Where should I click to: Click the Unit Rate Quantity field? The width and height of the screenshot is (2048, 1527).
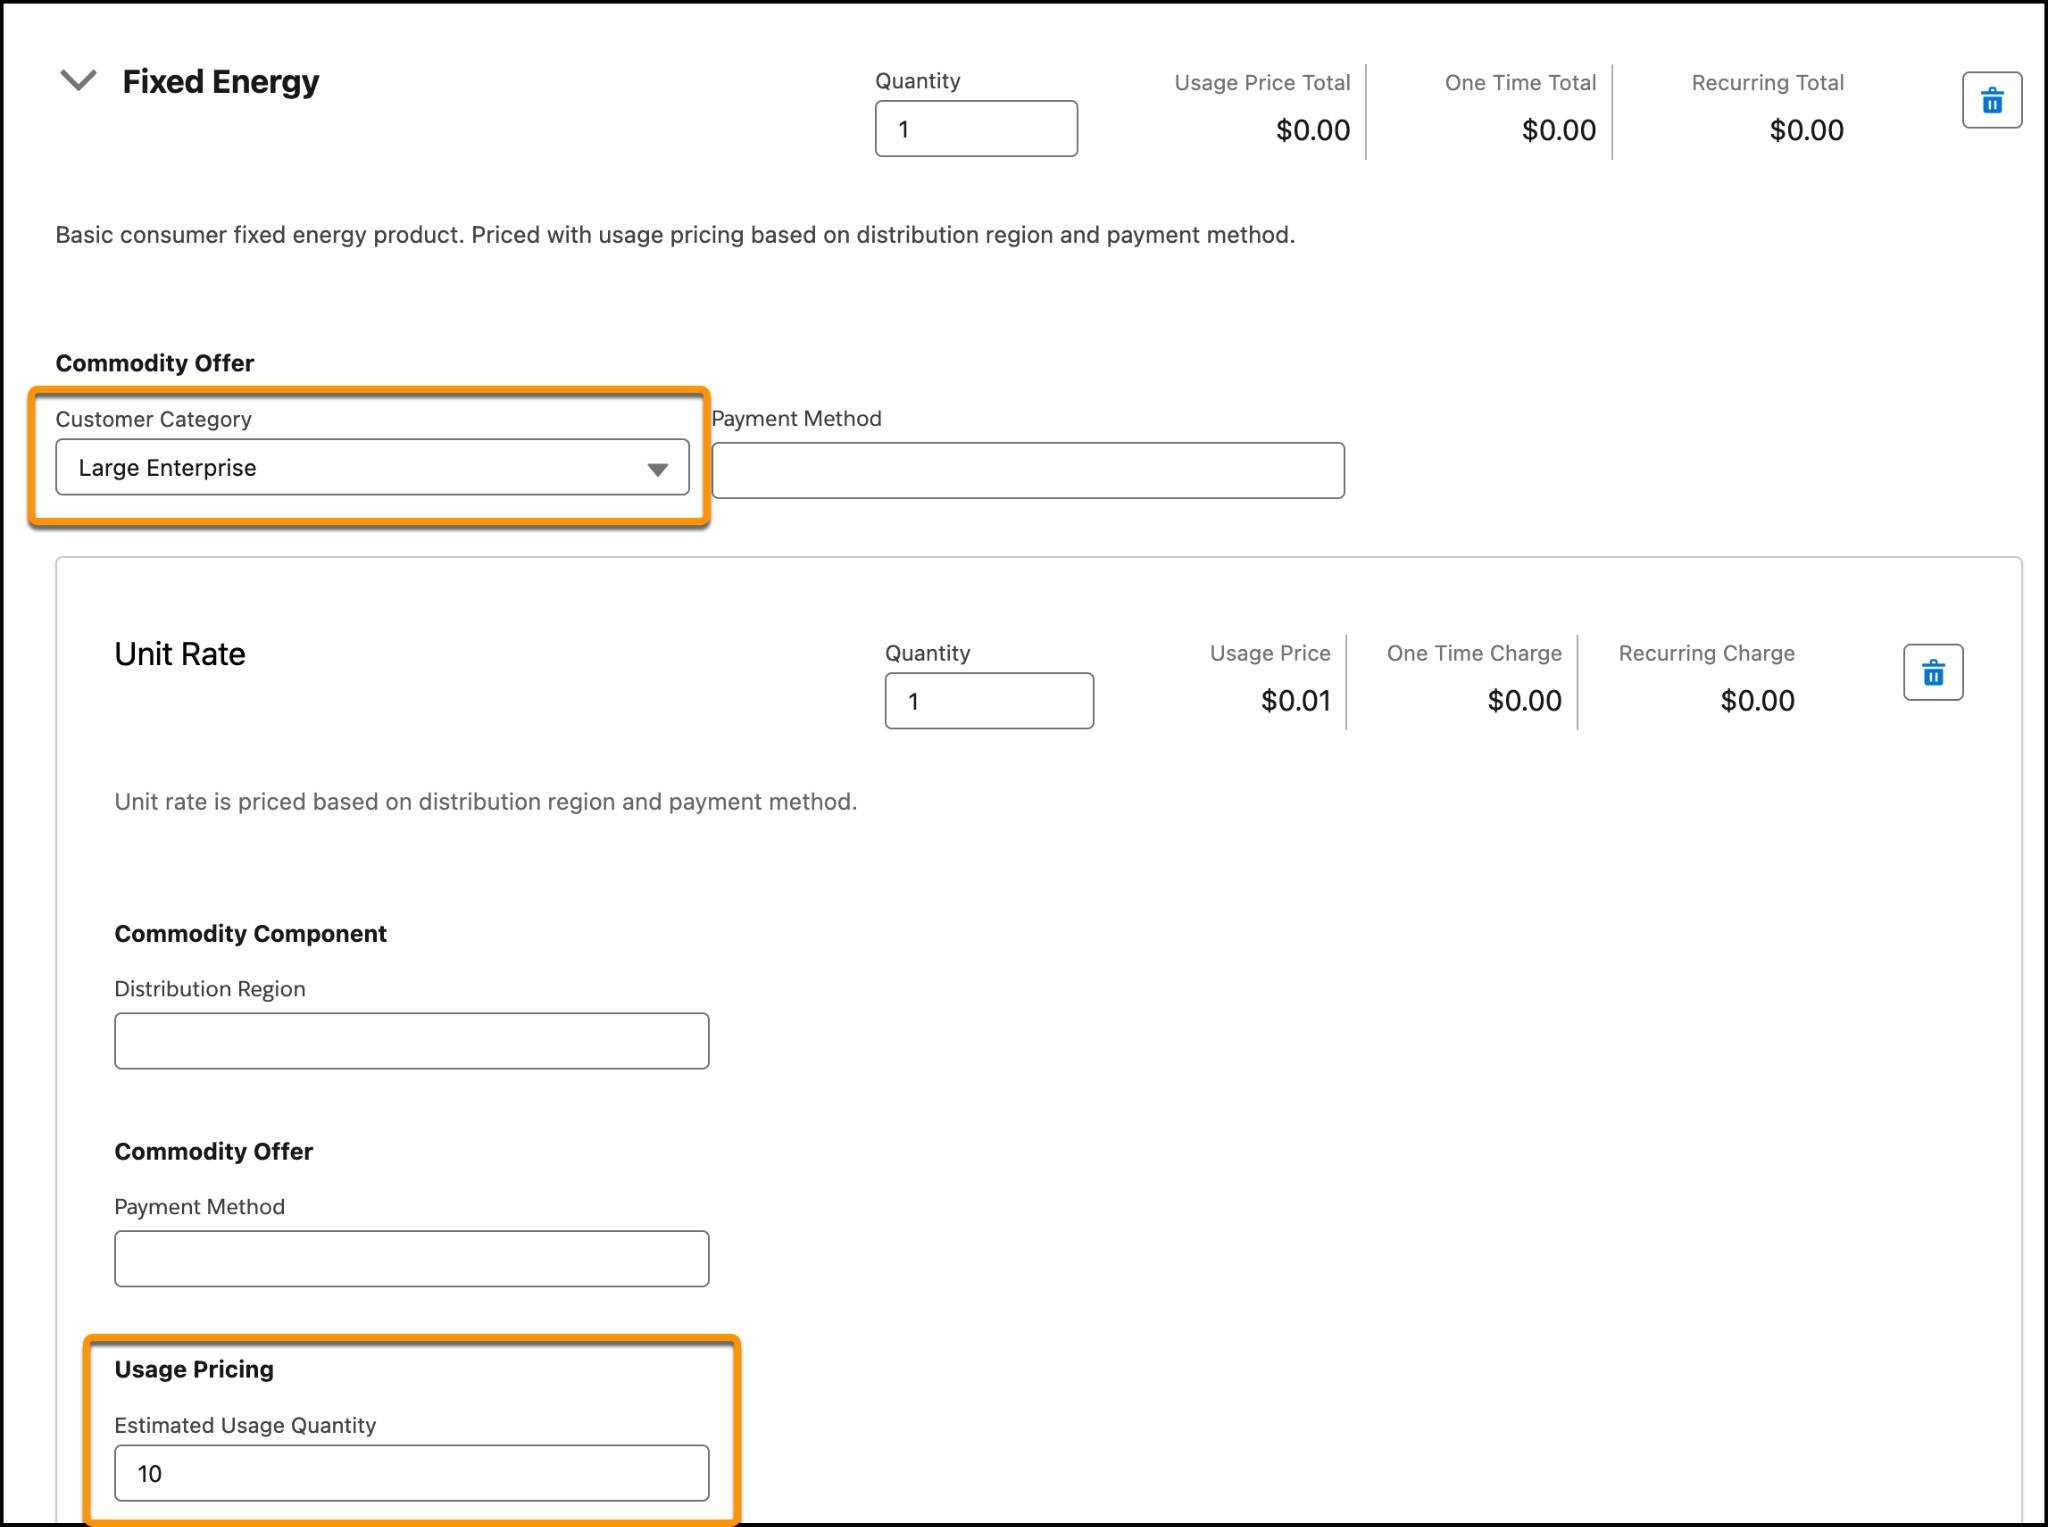click(x=989, y=700)
